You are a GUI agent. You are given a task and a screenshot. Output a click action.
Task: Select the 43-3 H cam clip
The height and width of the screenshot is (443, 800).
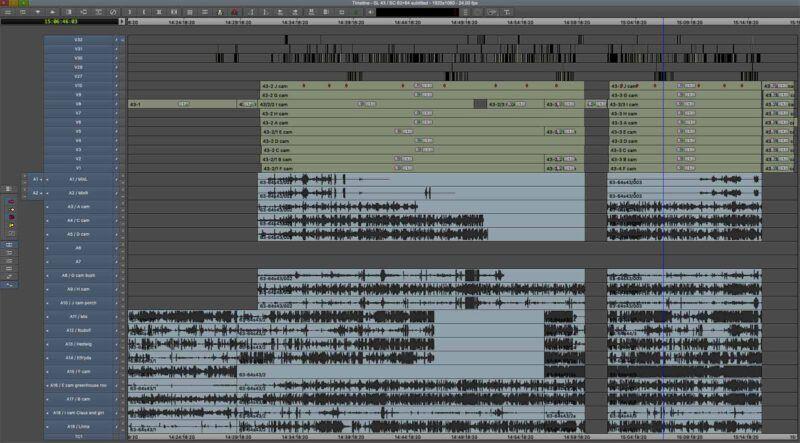pos(685,113)
